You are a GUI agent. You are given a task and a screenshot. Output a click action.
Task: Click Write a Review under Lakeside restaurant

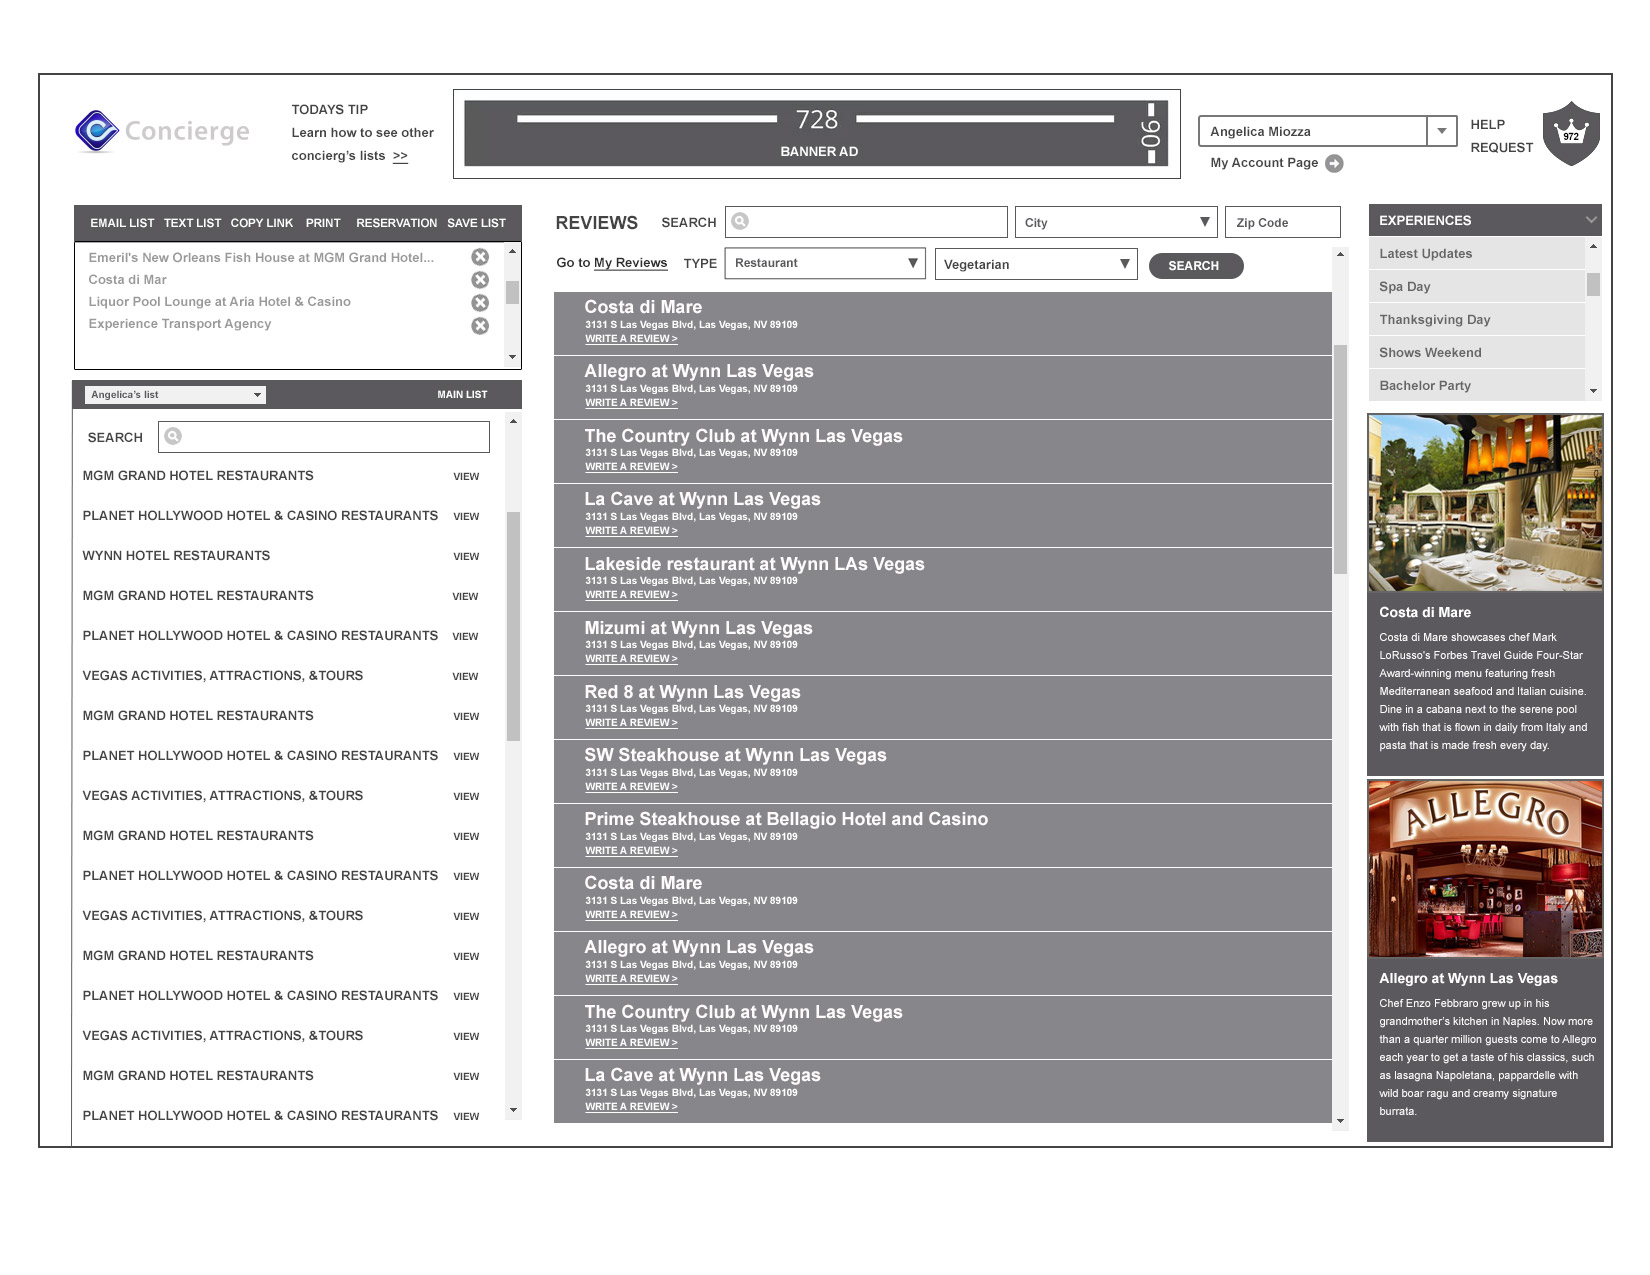point(631,595)
